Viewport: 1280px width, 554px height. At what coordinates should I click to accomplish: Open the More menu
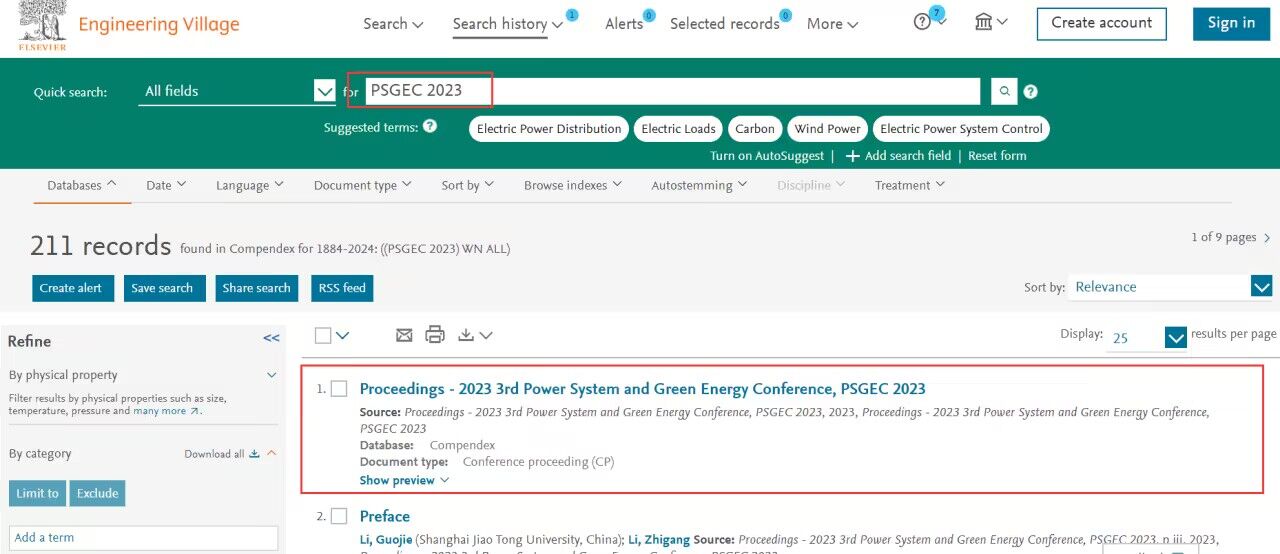click(833, 23)
